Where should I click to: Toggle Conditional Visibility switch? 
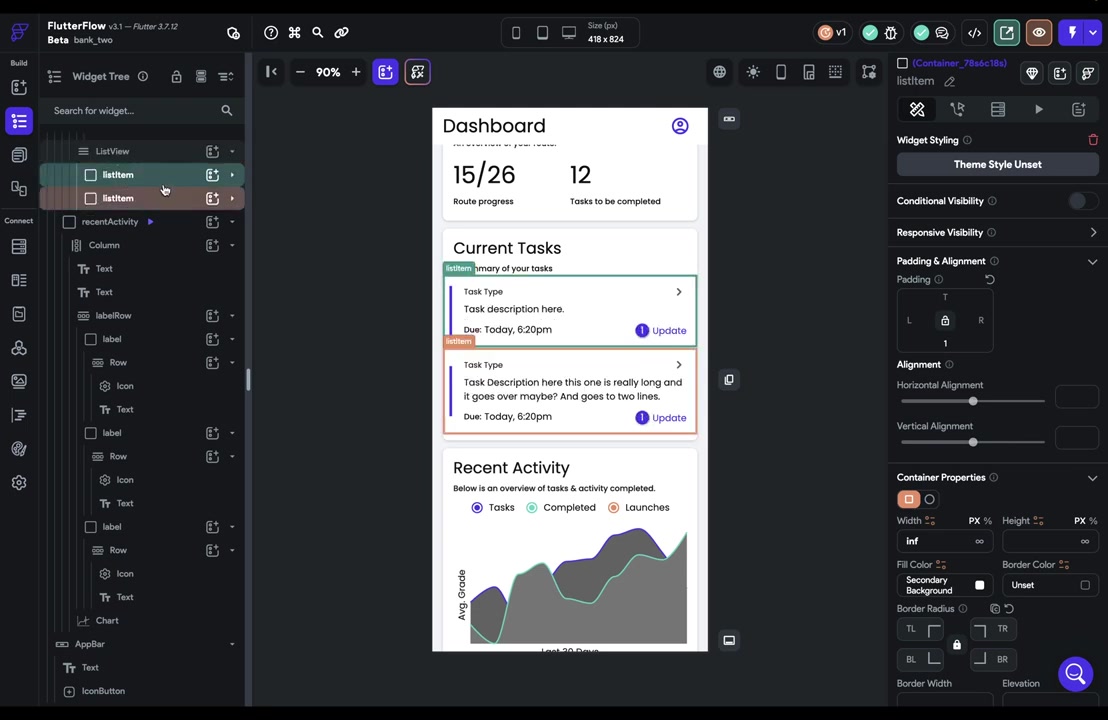(1081, 201)
